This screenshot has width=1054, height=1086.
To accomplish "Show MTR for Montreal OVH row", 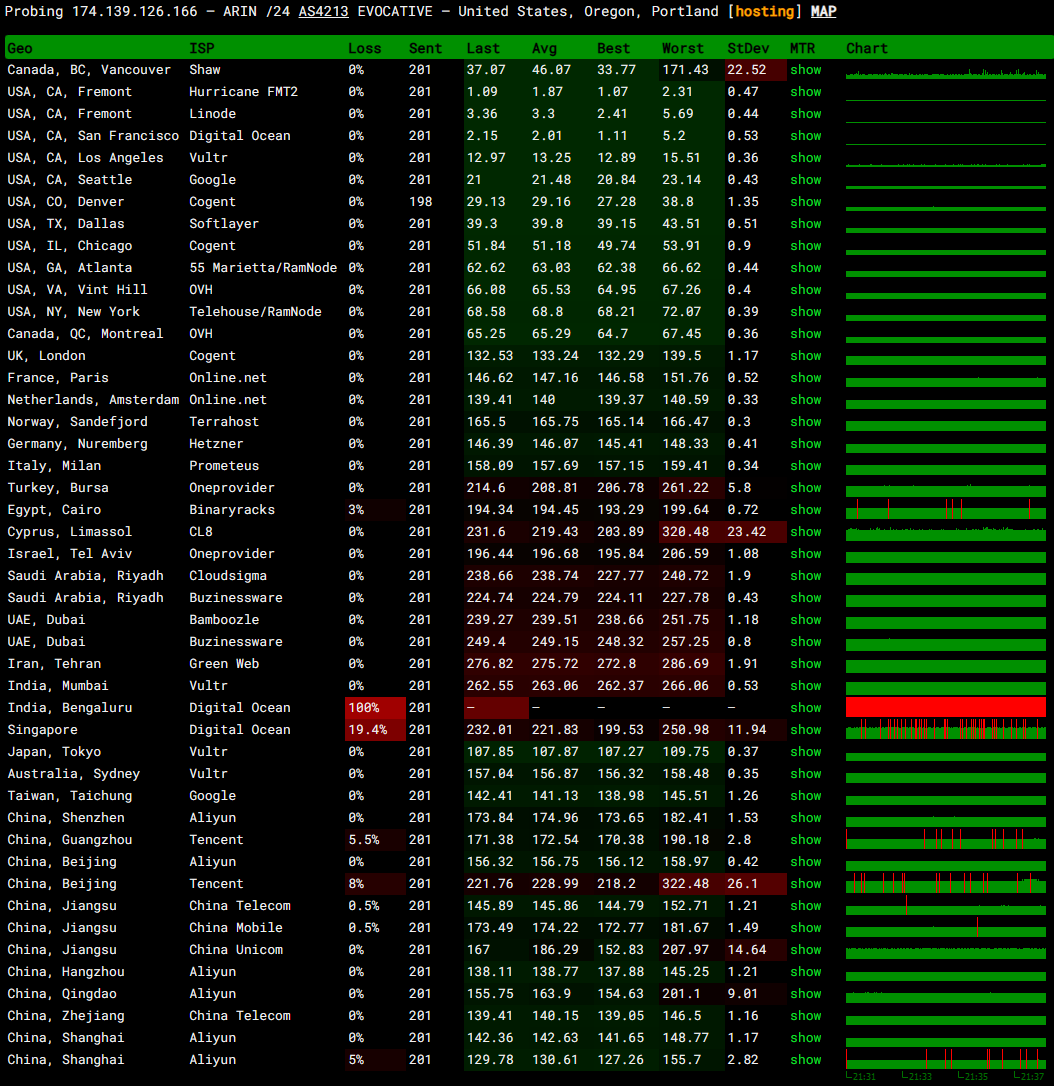I will coord(806,334).
